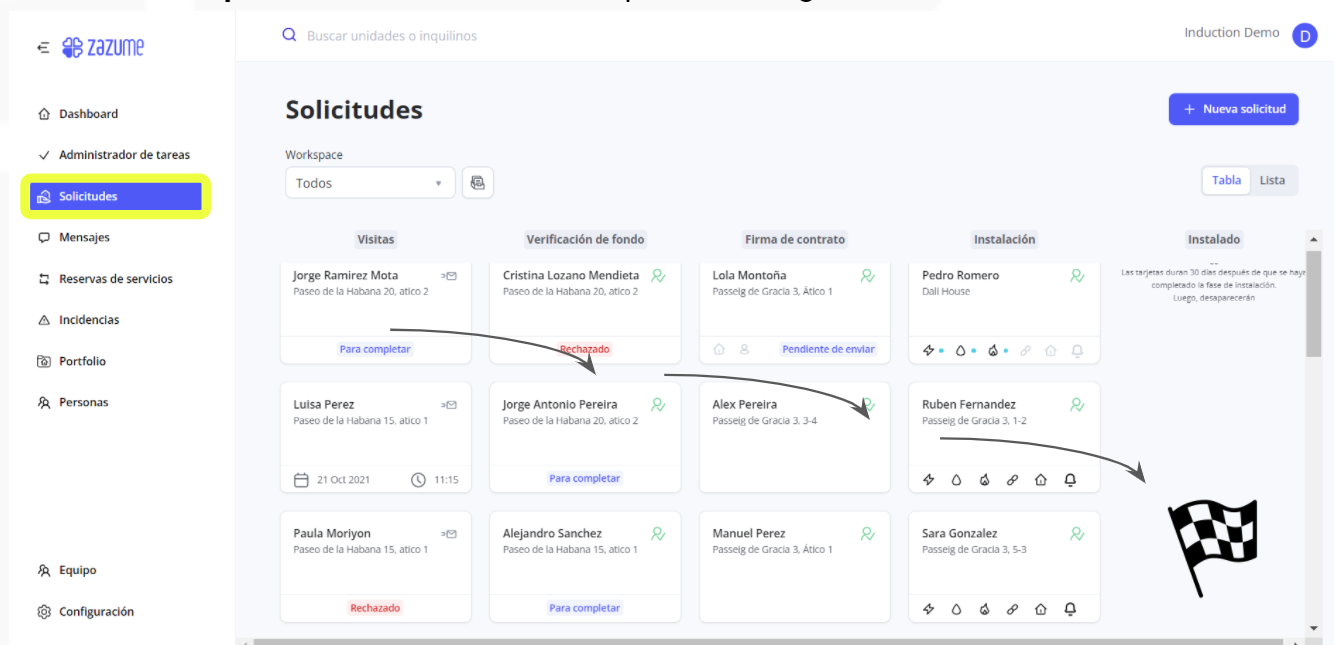
Task: Open Dashboard in the sidebar
Action: (x=88, y=114)
